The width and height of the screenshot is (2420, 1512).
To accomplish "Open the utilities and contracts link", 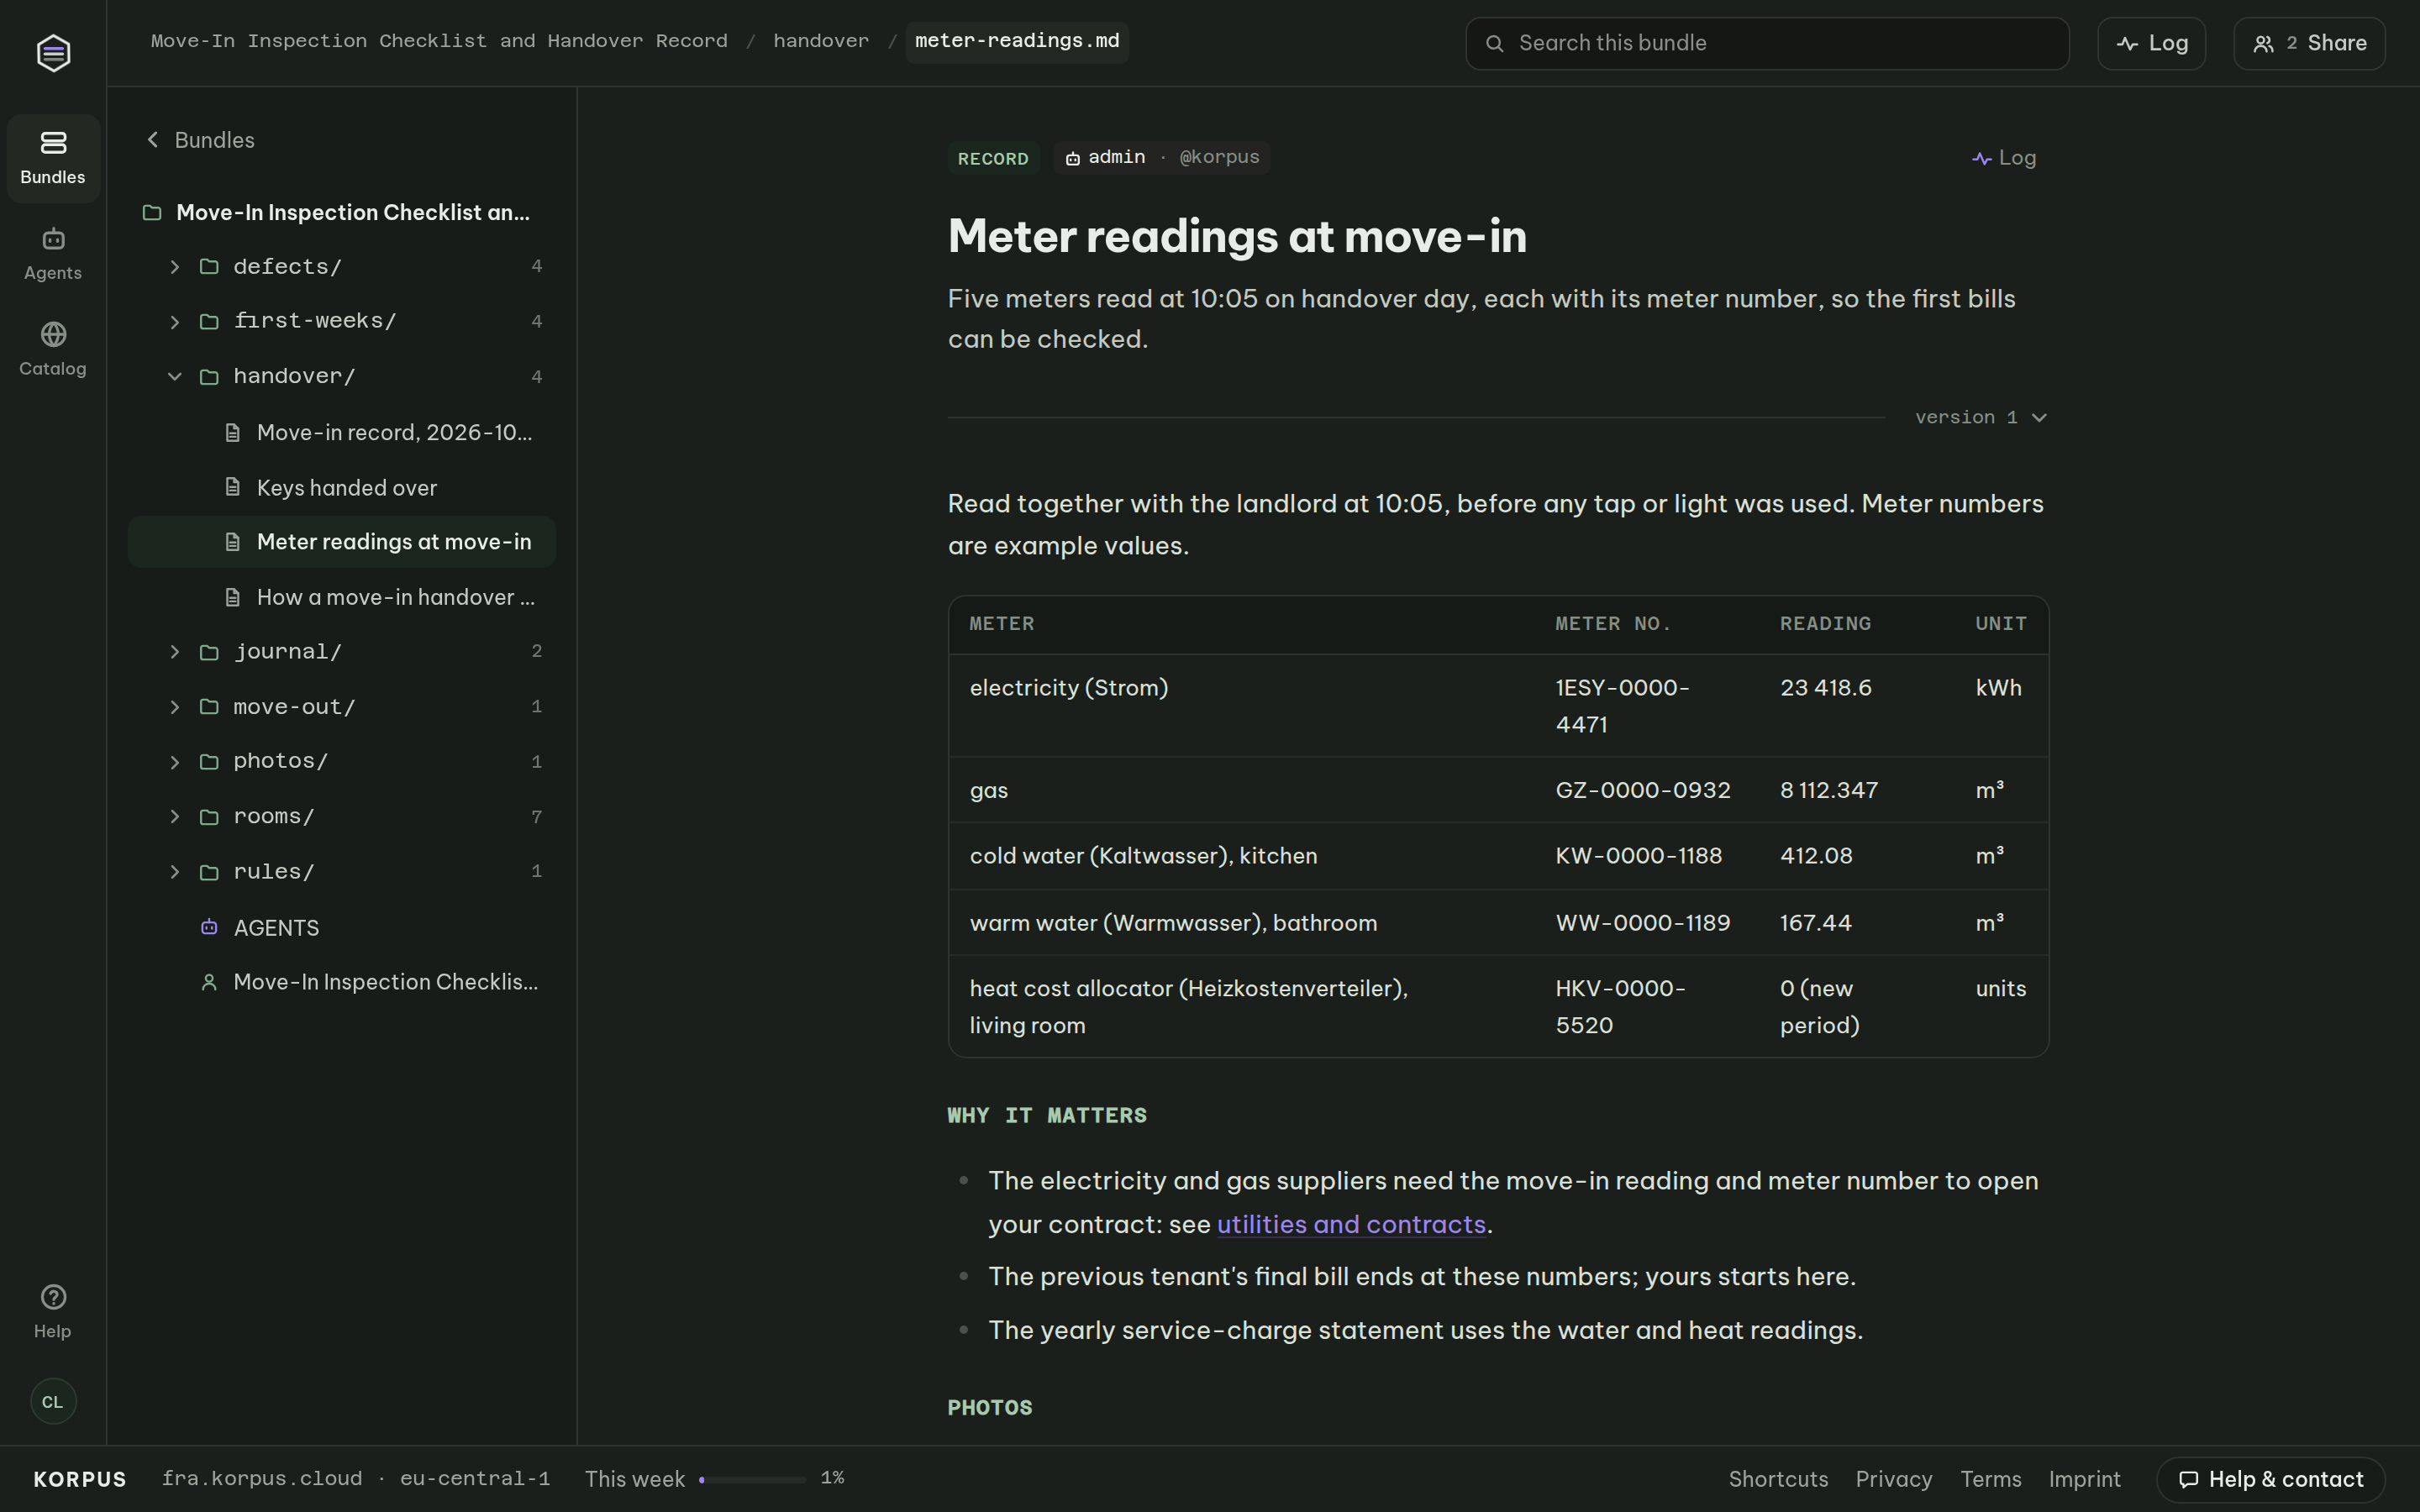I will click(x=1351, y=1224).
